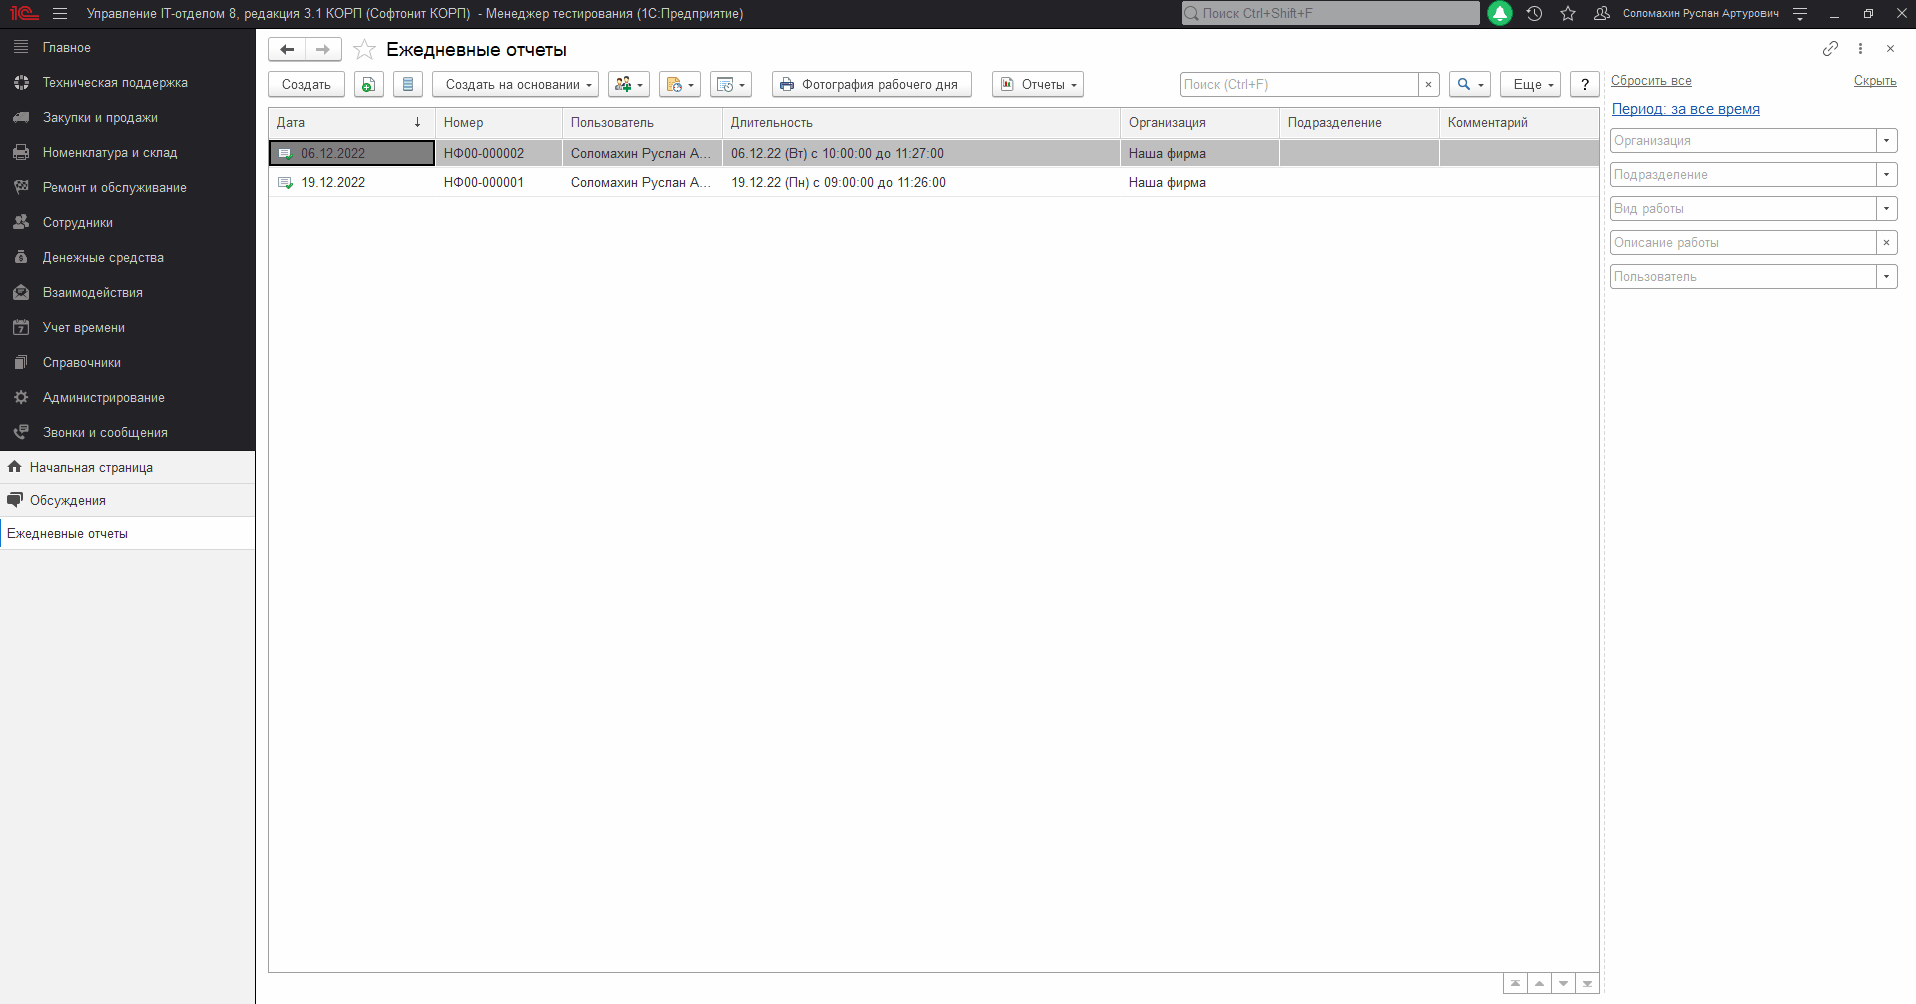Viewport: 1916px width, 1004px height.
Task: Go to Учет времени in sidebar
Action: coord(84,328)
